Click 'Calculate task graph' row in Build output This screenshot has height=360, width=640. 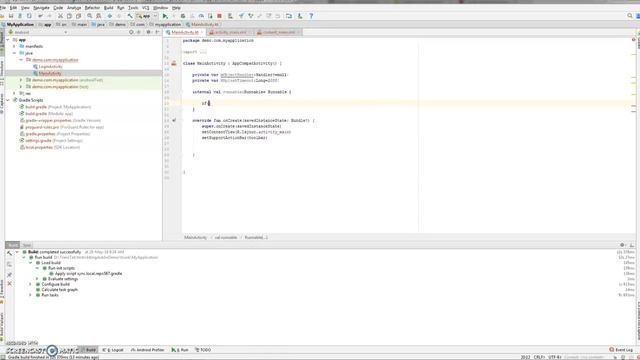pos(60,289)
